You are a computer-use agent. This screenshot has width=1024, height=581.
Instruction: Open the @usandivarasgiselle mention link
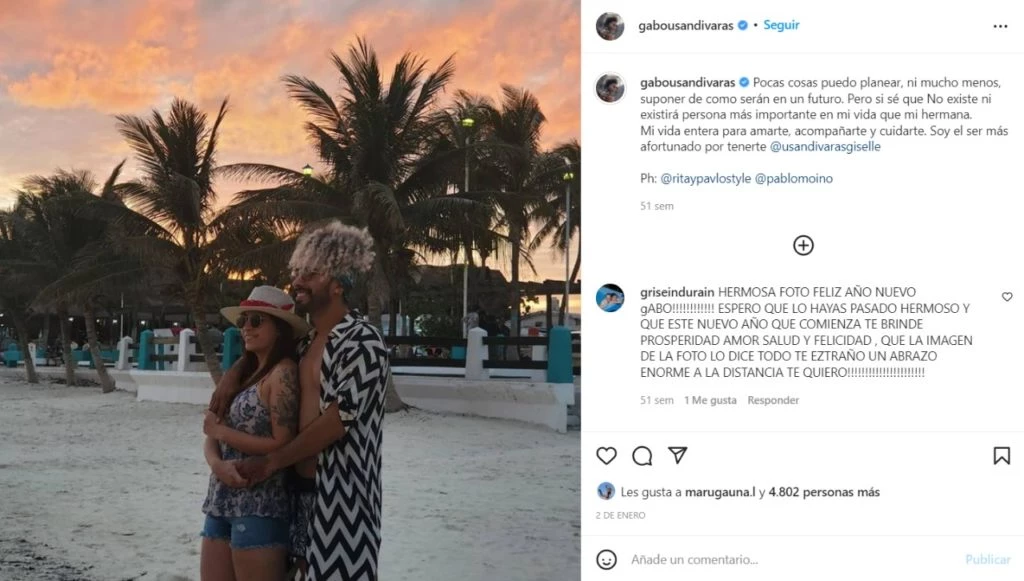point(825,146)
